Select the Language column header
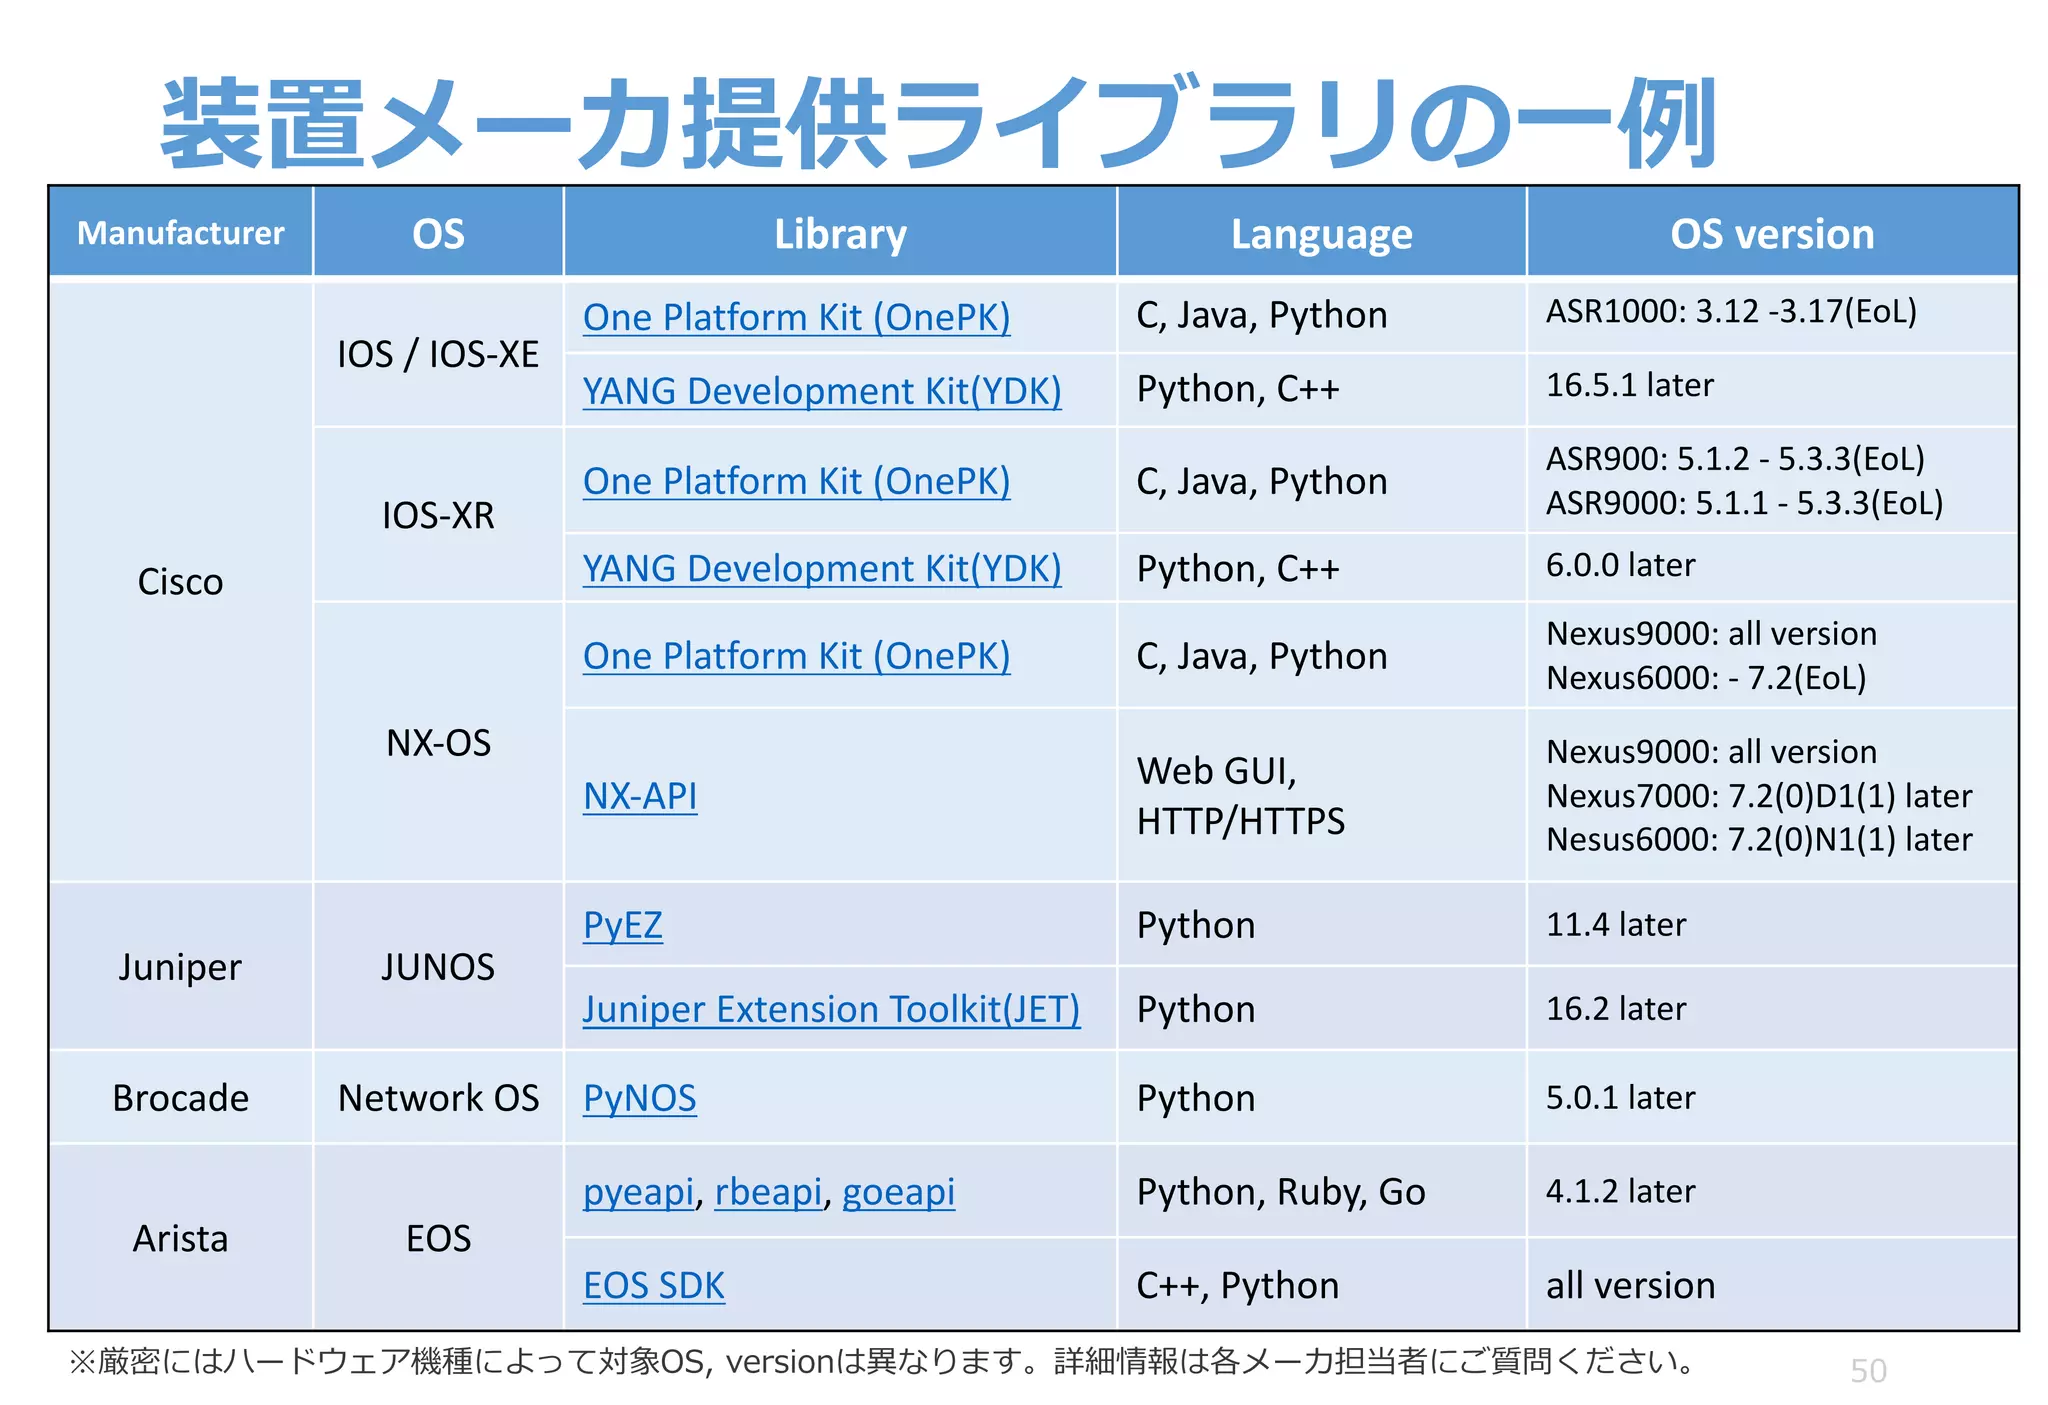 pos(1322,233)
